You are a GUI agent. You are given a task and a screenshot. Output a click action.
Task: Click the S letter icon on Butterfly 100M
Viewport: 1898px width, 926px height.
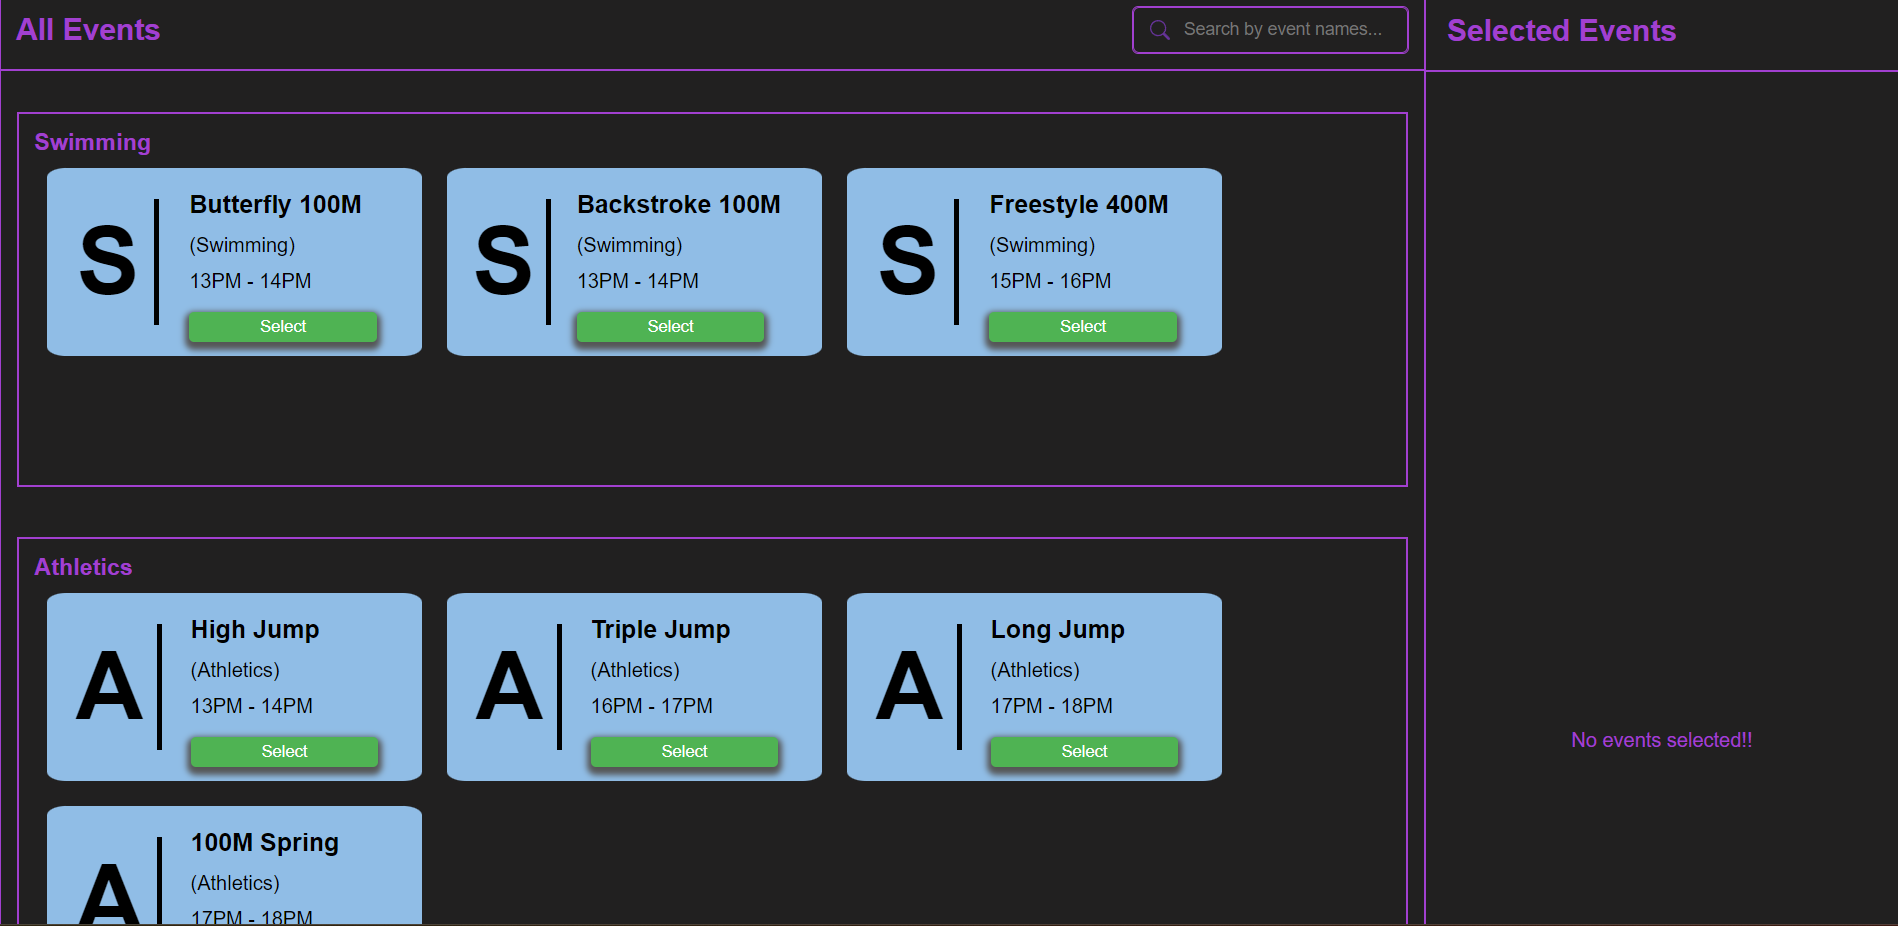pos(108,261)
